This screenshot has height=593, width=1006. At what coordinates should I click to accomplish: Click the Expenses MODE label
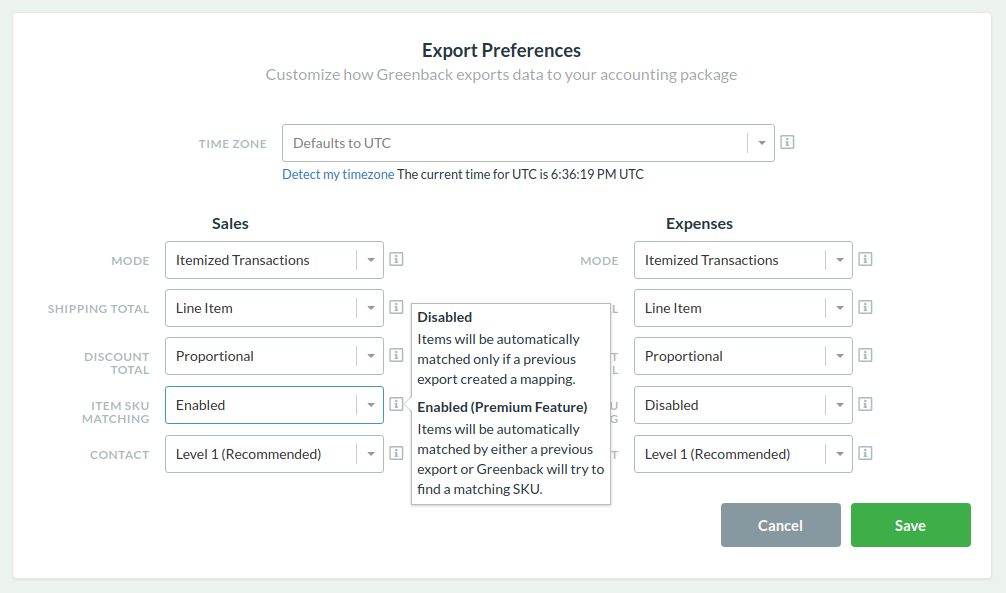coord(599,261)
